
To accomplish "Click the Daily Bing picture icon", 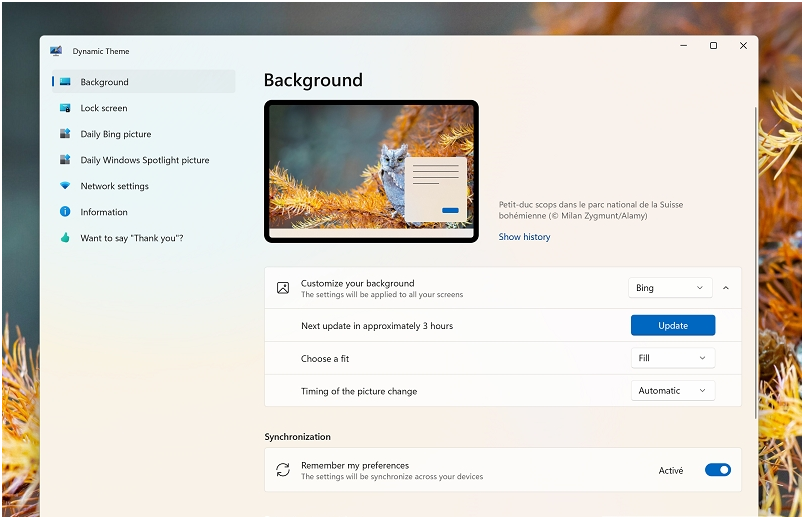I will click(65, 134).
